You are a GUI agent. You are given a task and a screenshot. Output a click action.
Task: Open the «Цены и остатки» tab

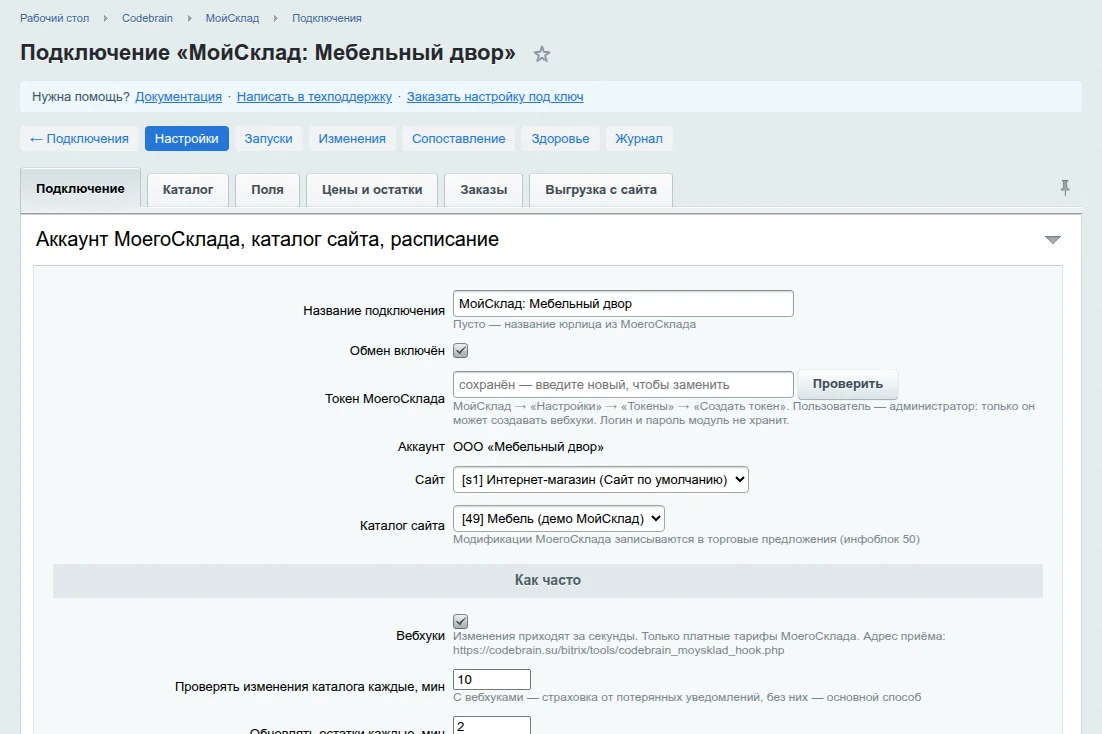[372, 190]
